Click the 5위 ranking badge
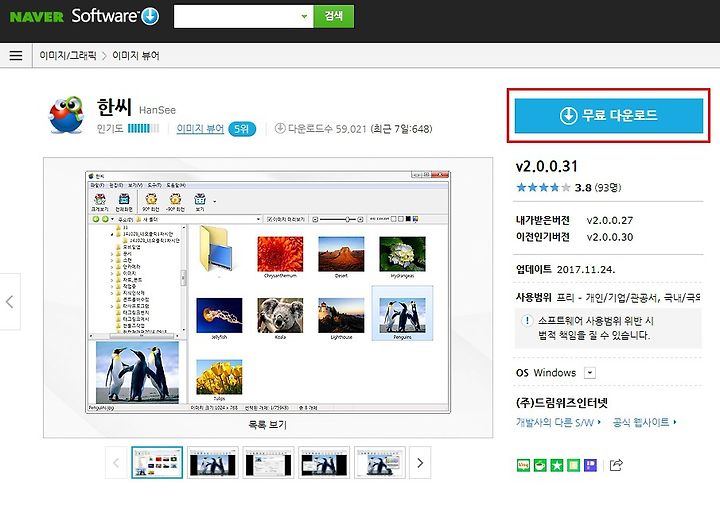720x505 pixels. [x=242, y=129]
